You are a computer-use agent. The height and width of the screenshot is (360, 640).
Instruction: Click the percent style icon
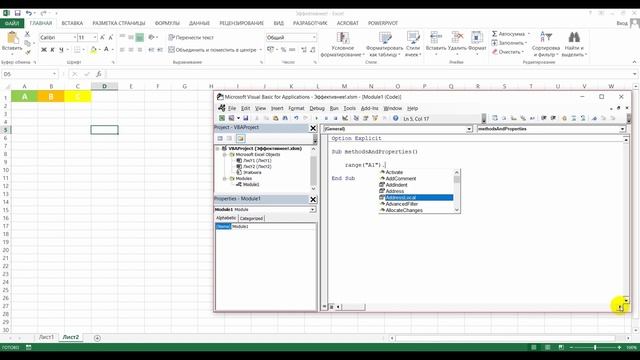[283, 50]
